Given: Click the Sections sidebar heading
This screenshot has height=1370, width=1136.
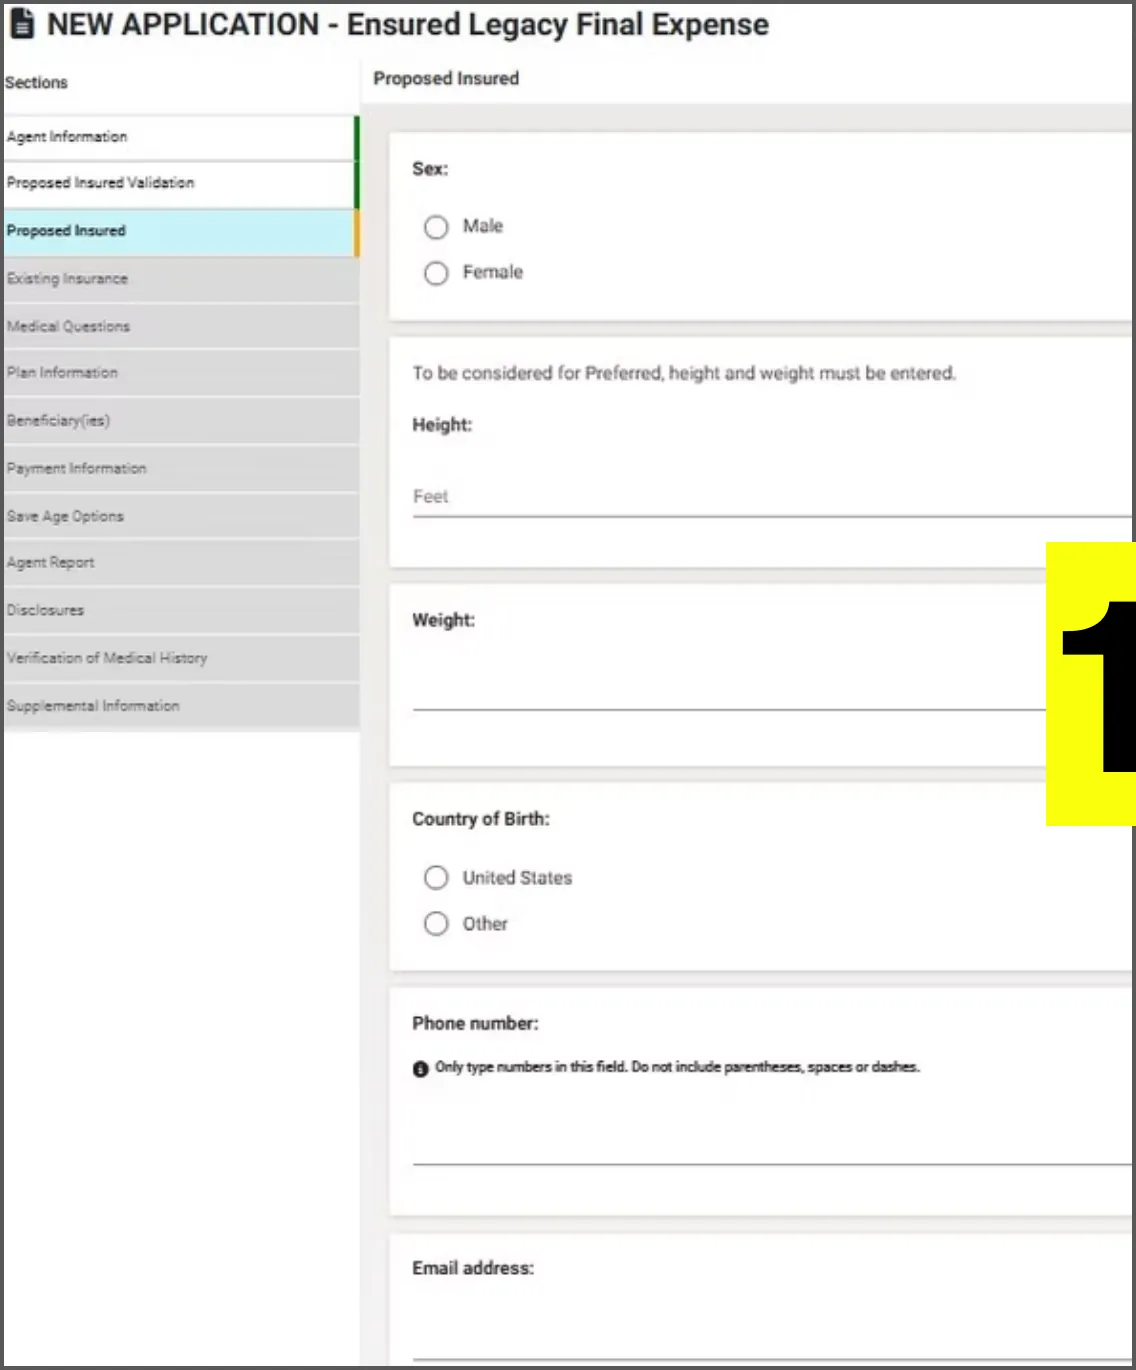Looking at the screenshot, I should coord(36,83).
